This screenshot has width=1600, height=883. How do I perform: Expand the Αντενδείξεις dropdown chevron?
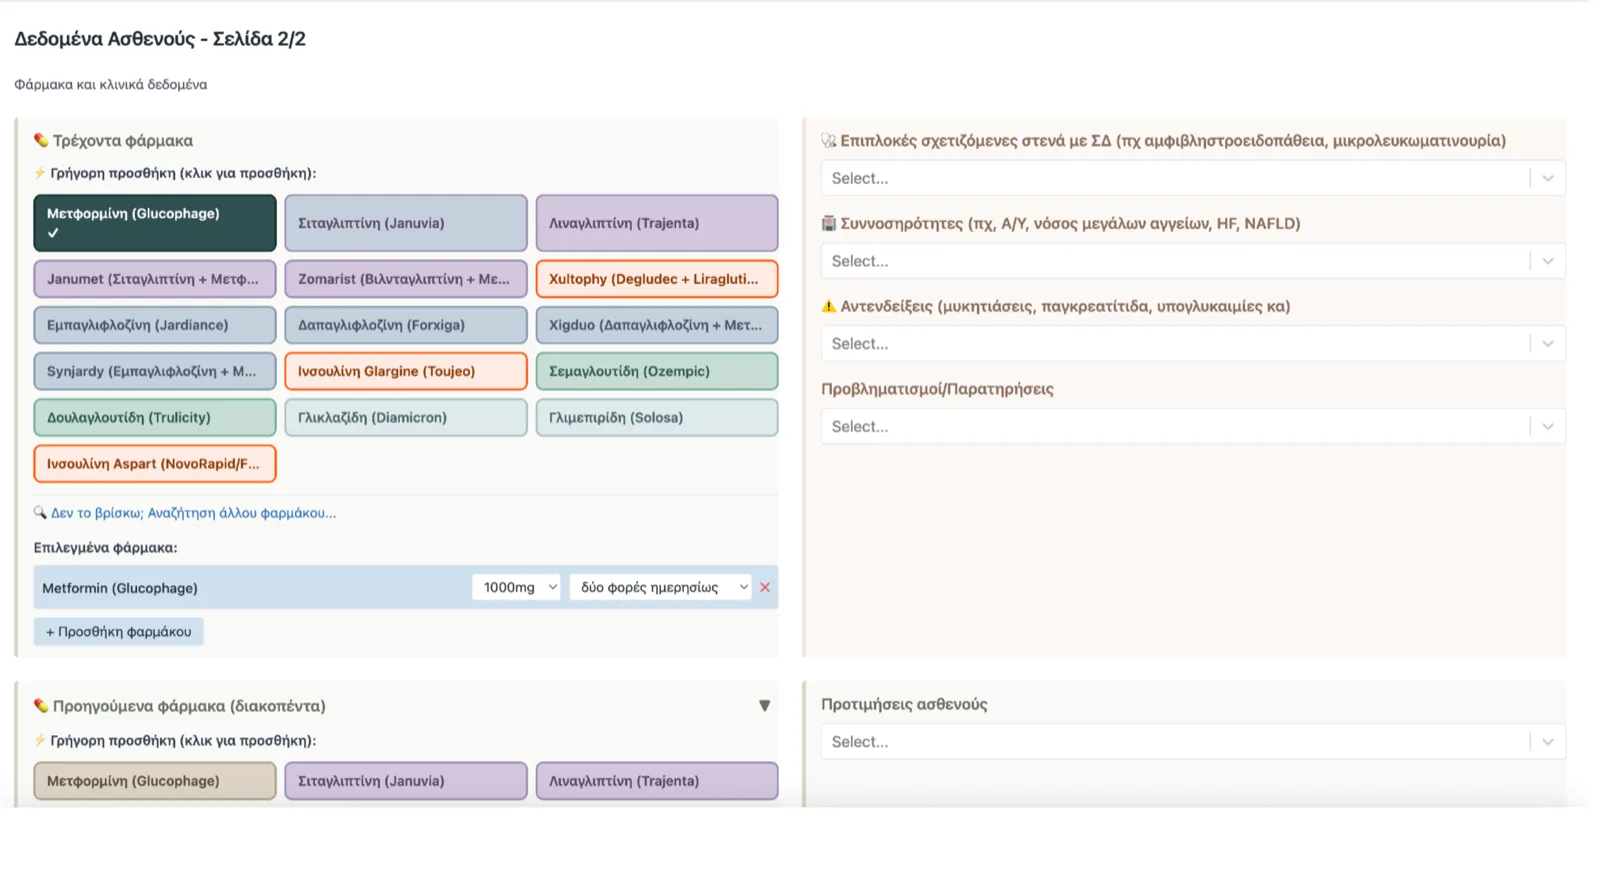click(1548, 343)
